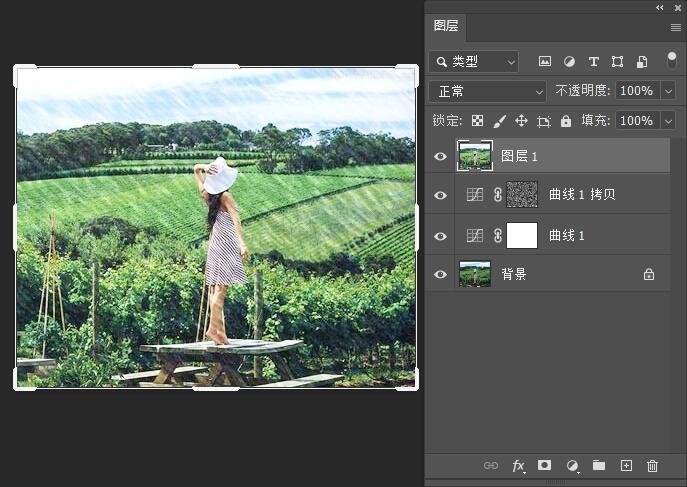Open the 填充 slider dropdown arrow
This screenshot has height=487, width=687.
tap(668, 120)
